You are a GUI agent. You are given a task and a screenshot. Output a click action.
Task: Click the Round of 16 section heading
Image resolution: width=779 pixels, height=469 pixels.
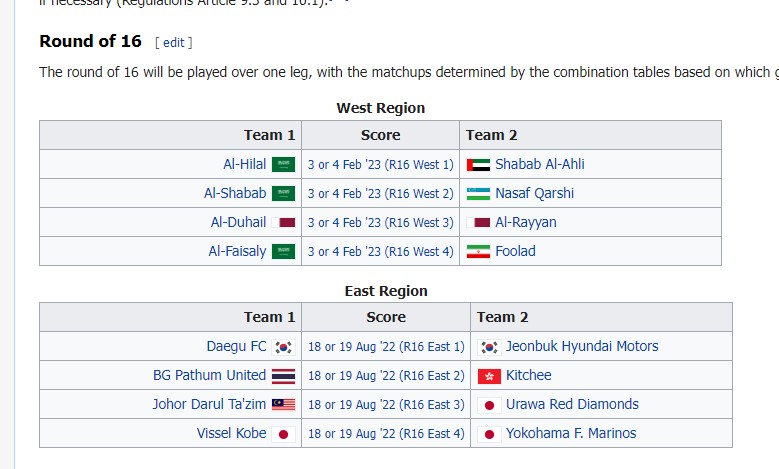pos(90,41)
